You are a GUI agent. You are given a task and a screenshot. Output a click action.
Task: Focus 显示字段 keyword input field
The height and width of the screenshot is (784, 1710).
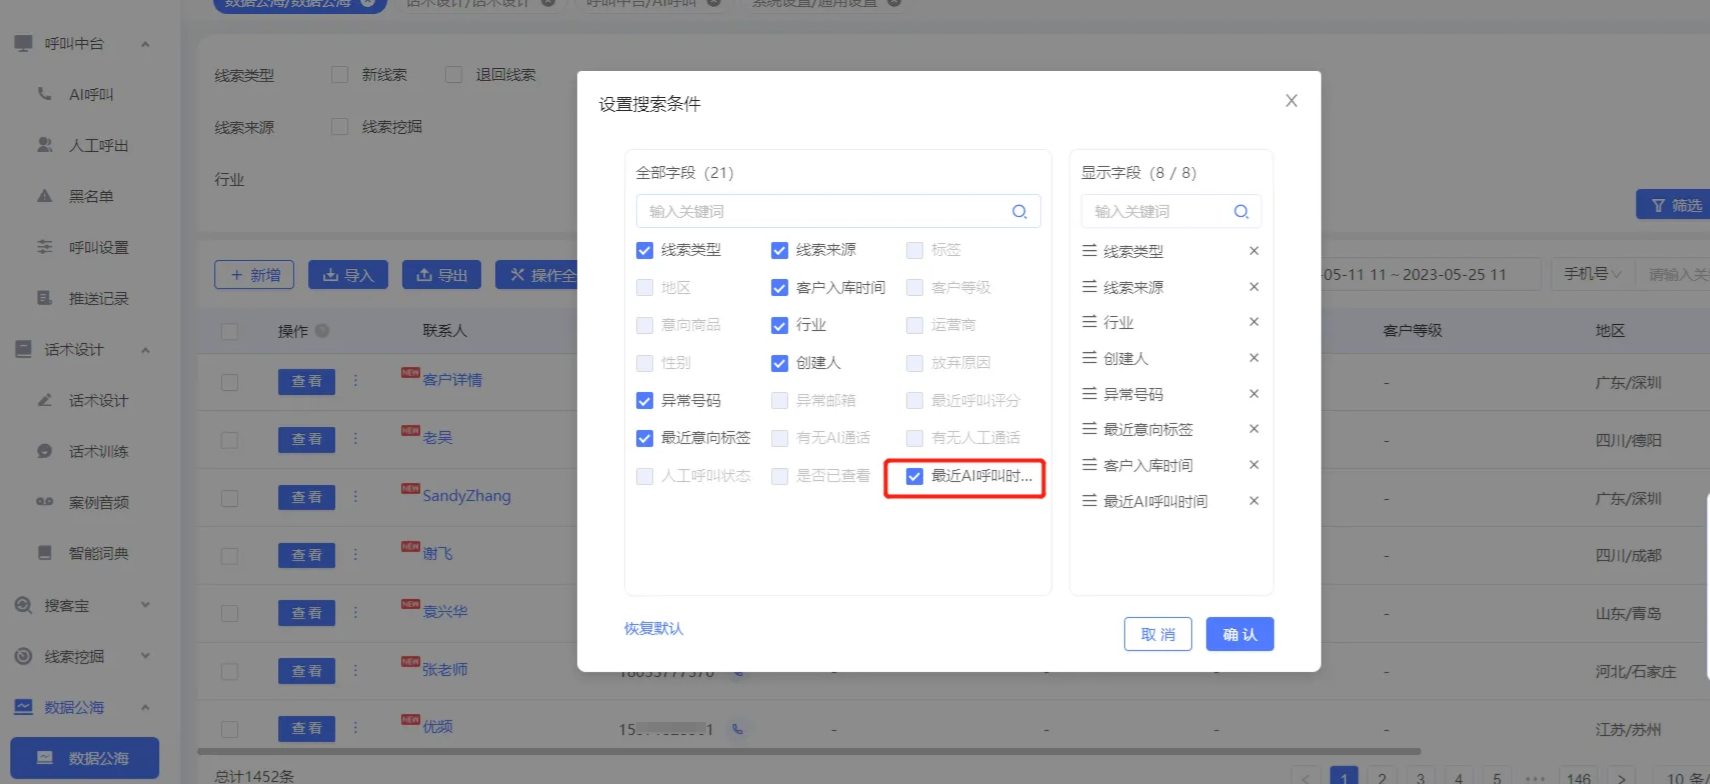1171,212
